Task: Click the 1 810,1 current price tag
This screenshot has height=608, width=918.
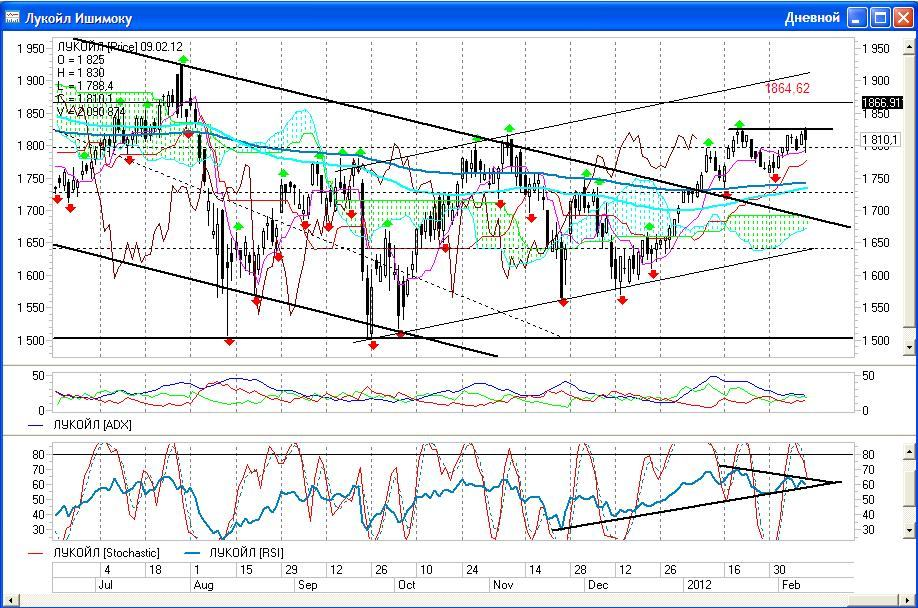Action: pyautogui.click(x=880, y=140)
